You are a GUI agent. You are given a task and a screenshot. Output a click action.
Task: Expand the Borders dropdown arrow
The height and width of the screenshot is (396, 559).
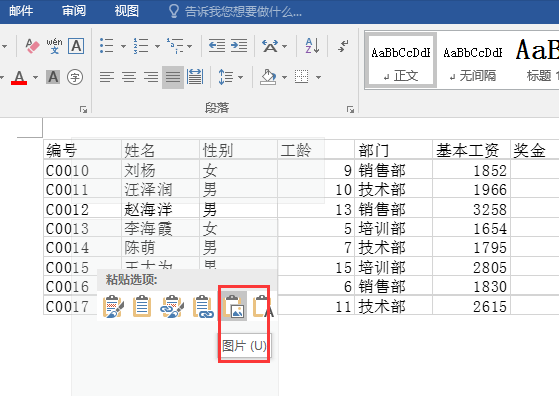click(318, 77)
